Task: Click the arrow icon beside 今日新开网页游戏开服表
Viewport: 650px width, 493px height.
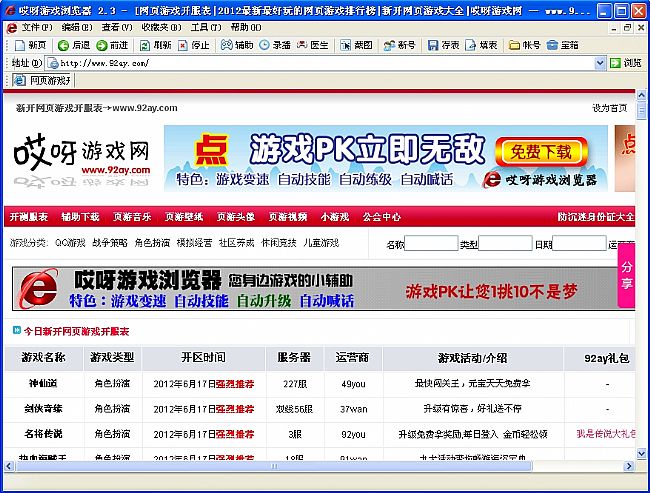Action: coord(17,330)
